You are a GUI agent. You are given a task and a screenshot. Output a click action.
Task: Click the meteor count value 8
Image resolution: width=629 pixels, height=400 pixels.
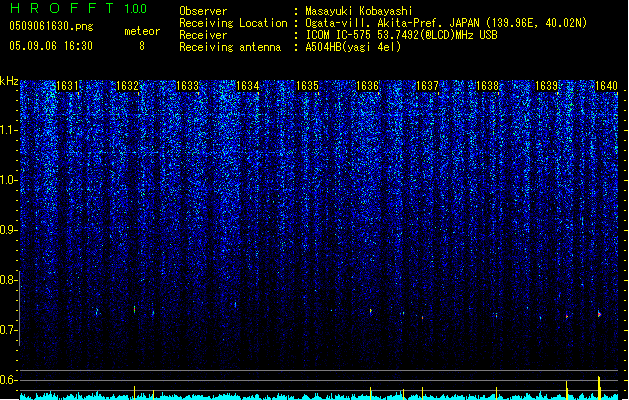click(142, 46)
